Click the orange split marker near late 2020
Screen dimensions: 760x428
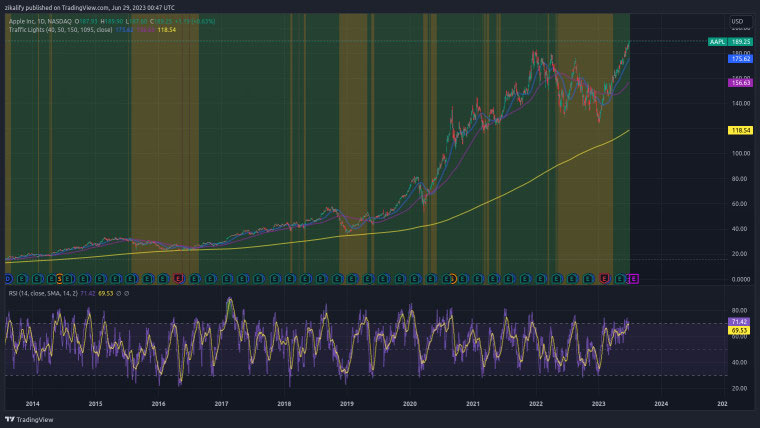pyautogui.click(x=452, y=279)
